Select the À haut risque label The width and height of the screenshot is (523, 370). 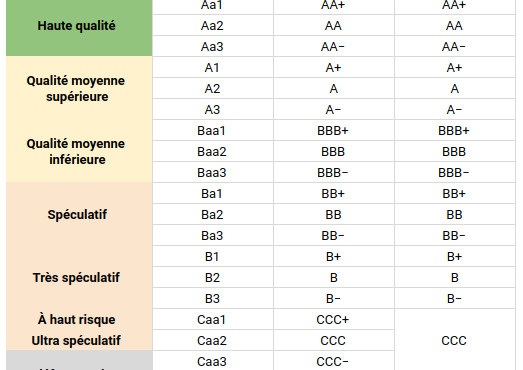[77, 320]
